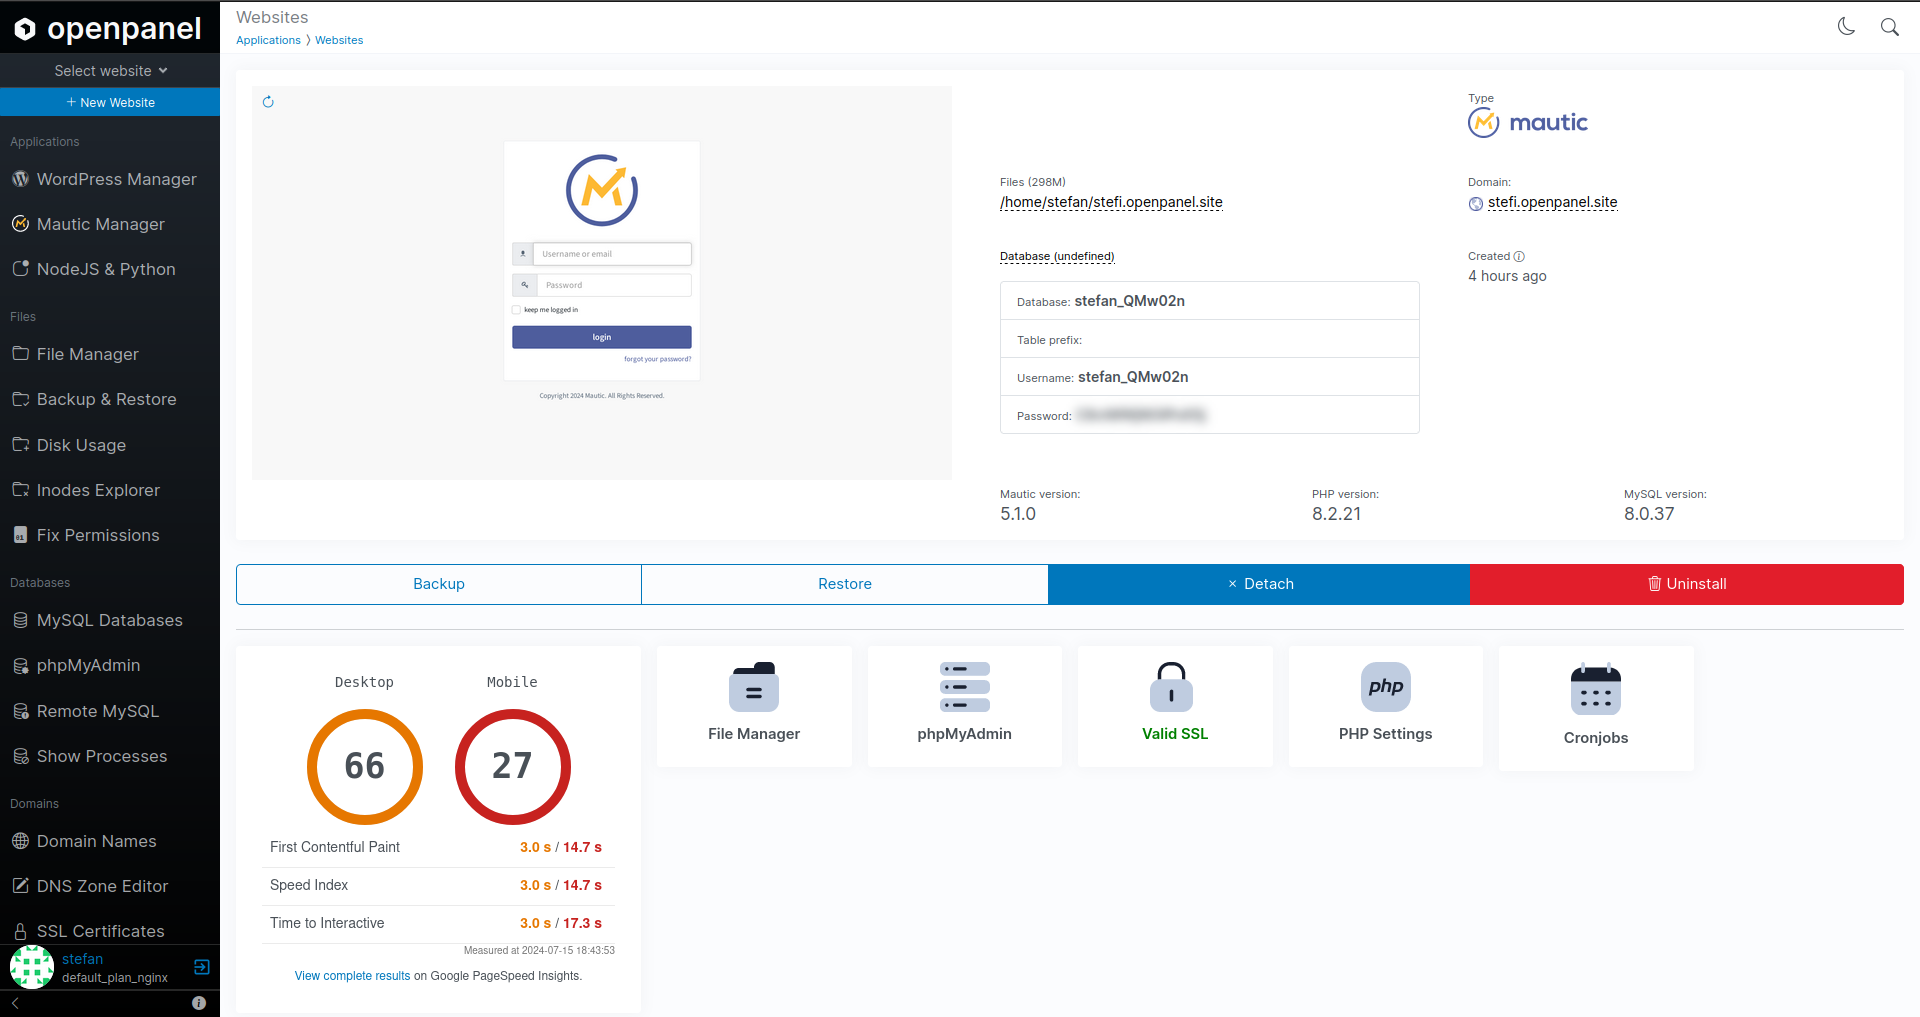1920x1017 pixels.
Task: Click the Database (undefined) link
Action: pos(1057,256)
